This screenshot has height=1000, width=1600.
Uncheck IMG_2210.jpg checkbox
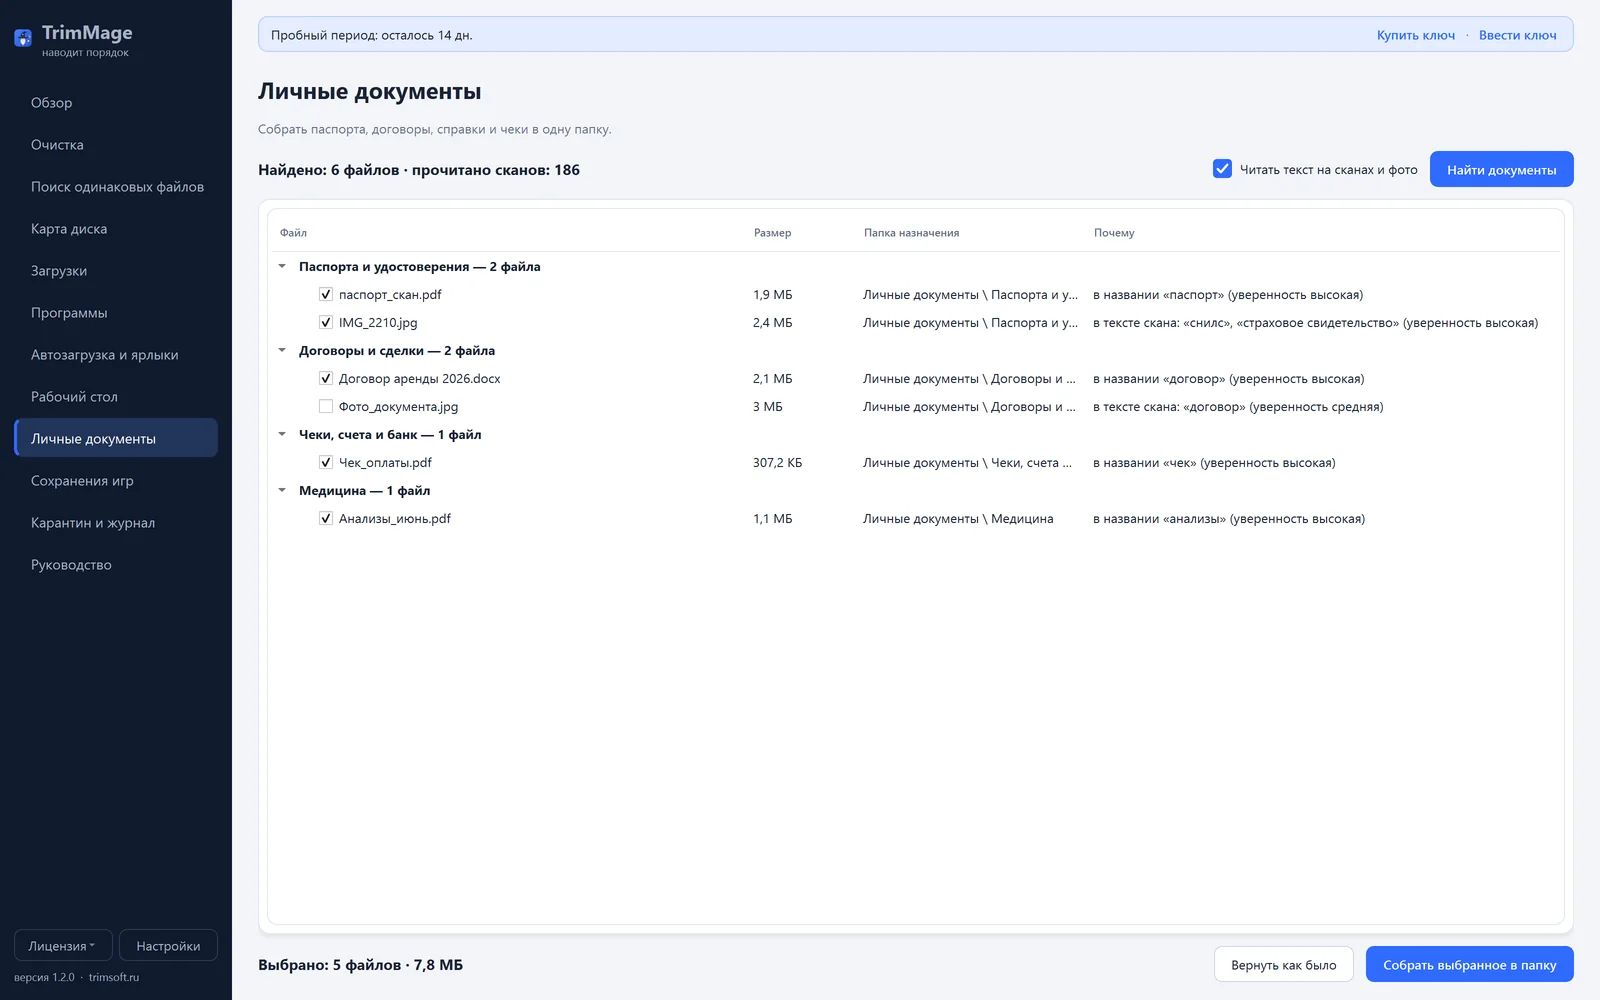click(325, 322)
